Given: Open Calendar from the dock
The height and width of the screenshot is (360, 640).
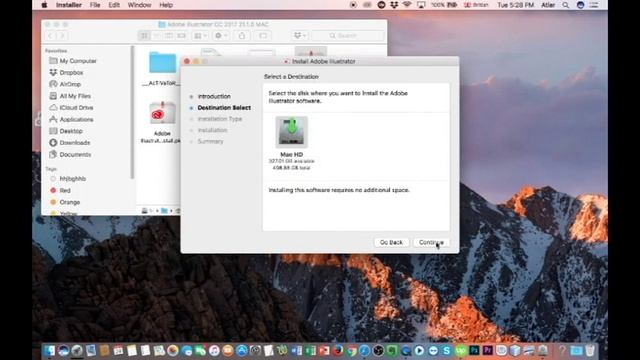Looking at the screenshot, I should (x=118, y=350).
